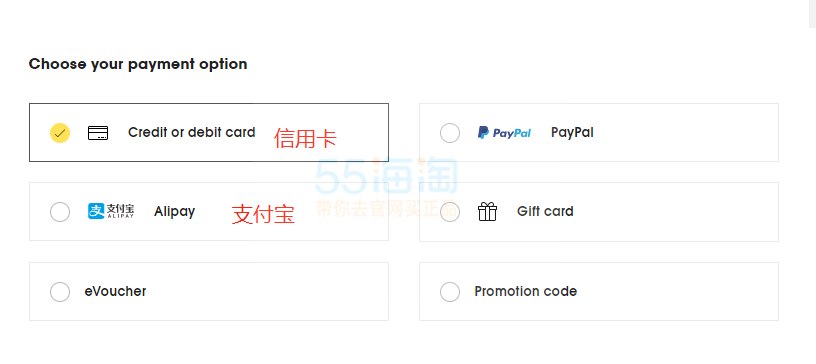Click the PayPal logo icon
The image size is (816, 364).
pyautogui.click(x=504, y=133)
